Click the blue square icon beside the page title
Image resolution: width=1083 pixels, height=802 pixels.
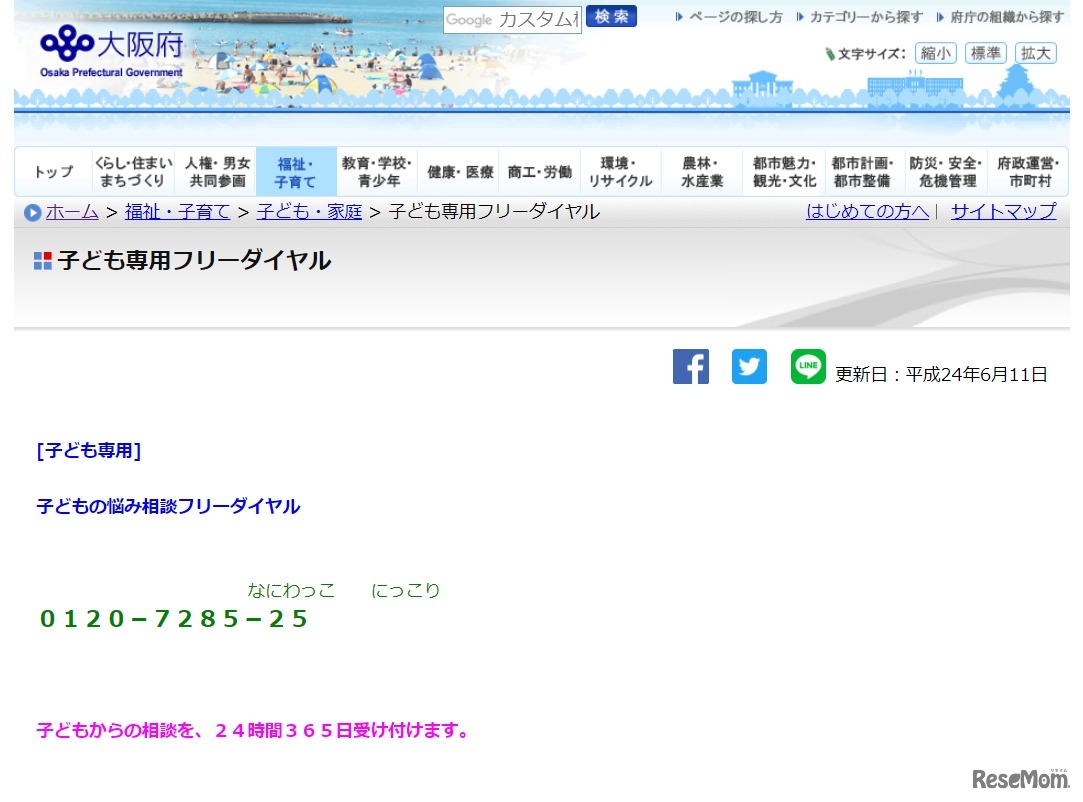(41, 260)
